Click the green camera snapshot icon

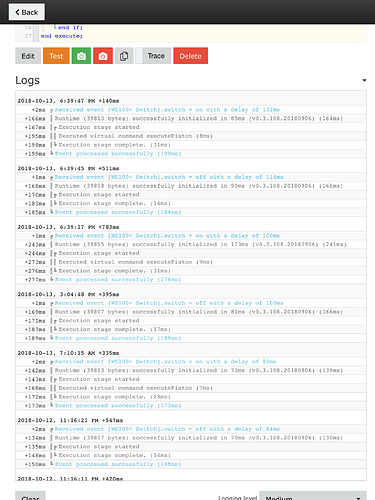coord(81,56)
